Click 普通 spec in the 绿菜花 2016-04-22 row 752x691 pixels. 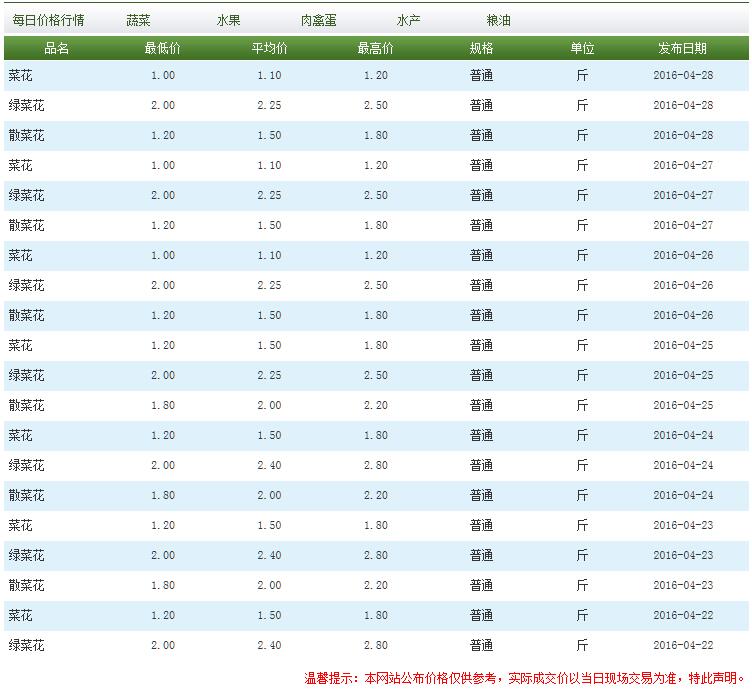pos(482,645)
